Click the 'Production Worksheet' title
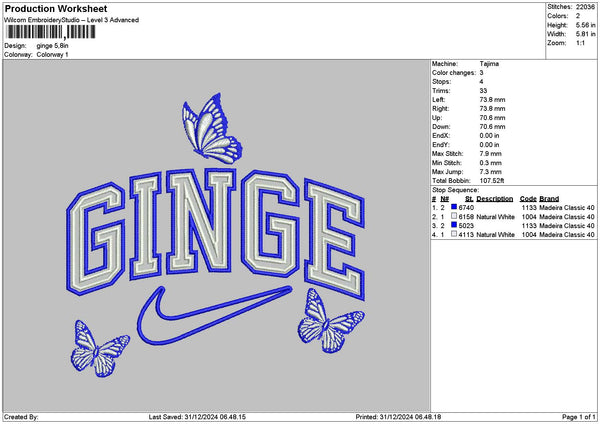 pos(56,9)
